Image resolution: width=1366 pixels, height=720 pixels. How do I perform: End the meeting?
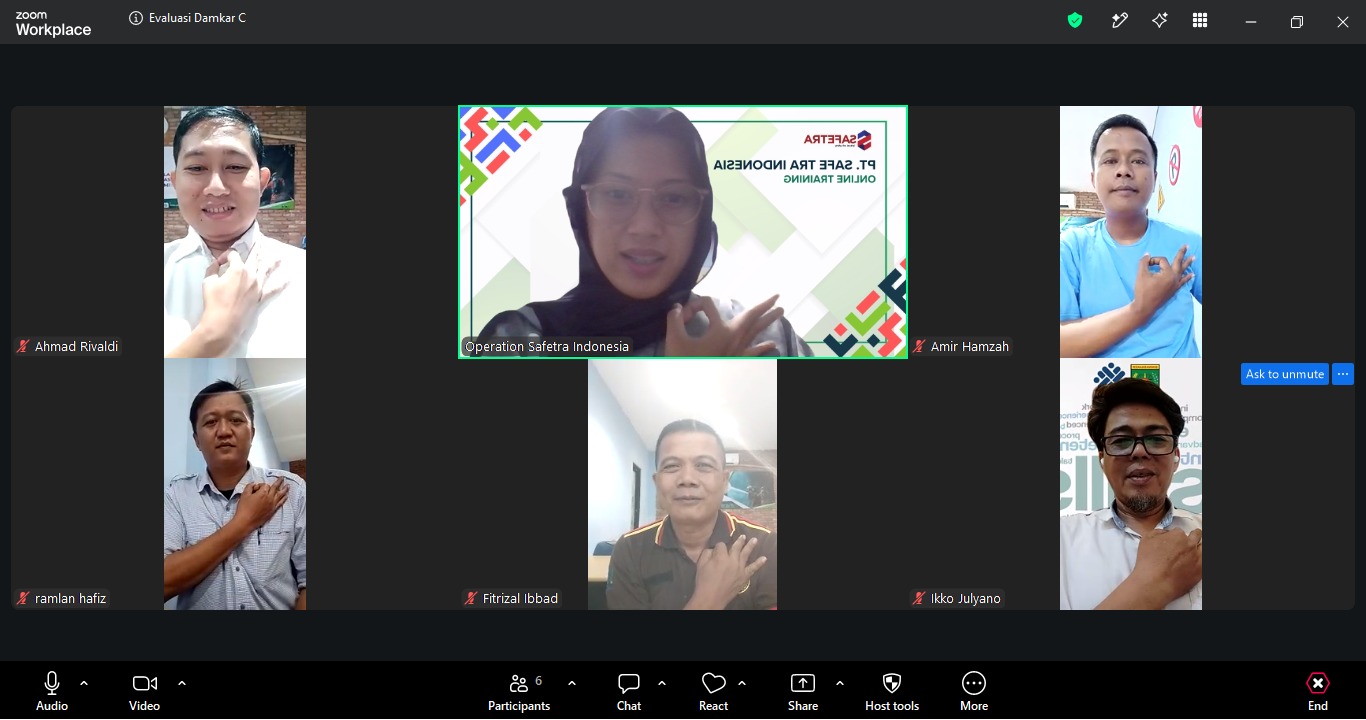1318,691
